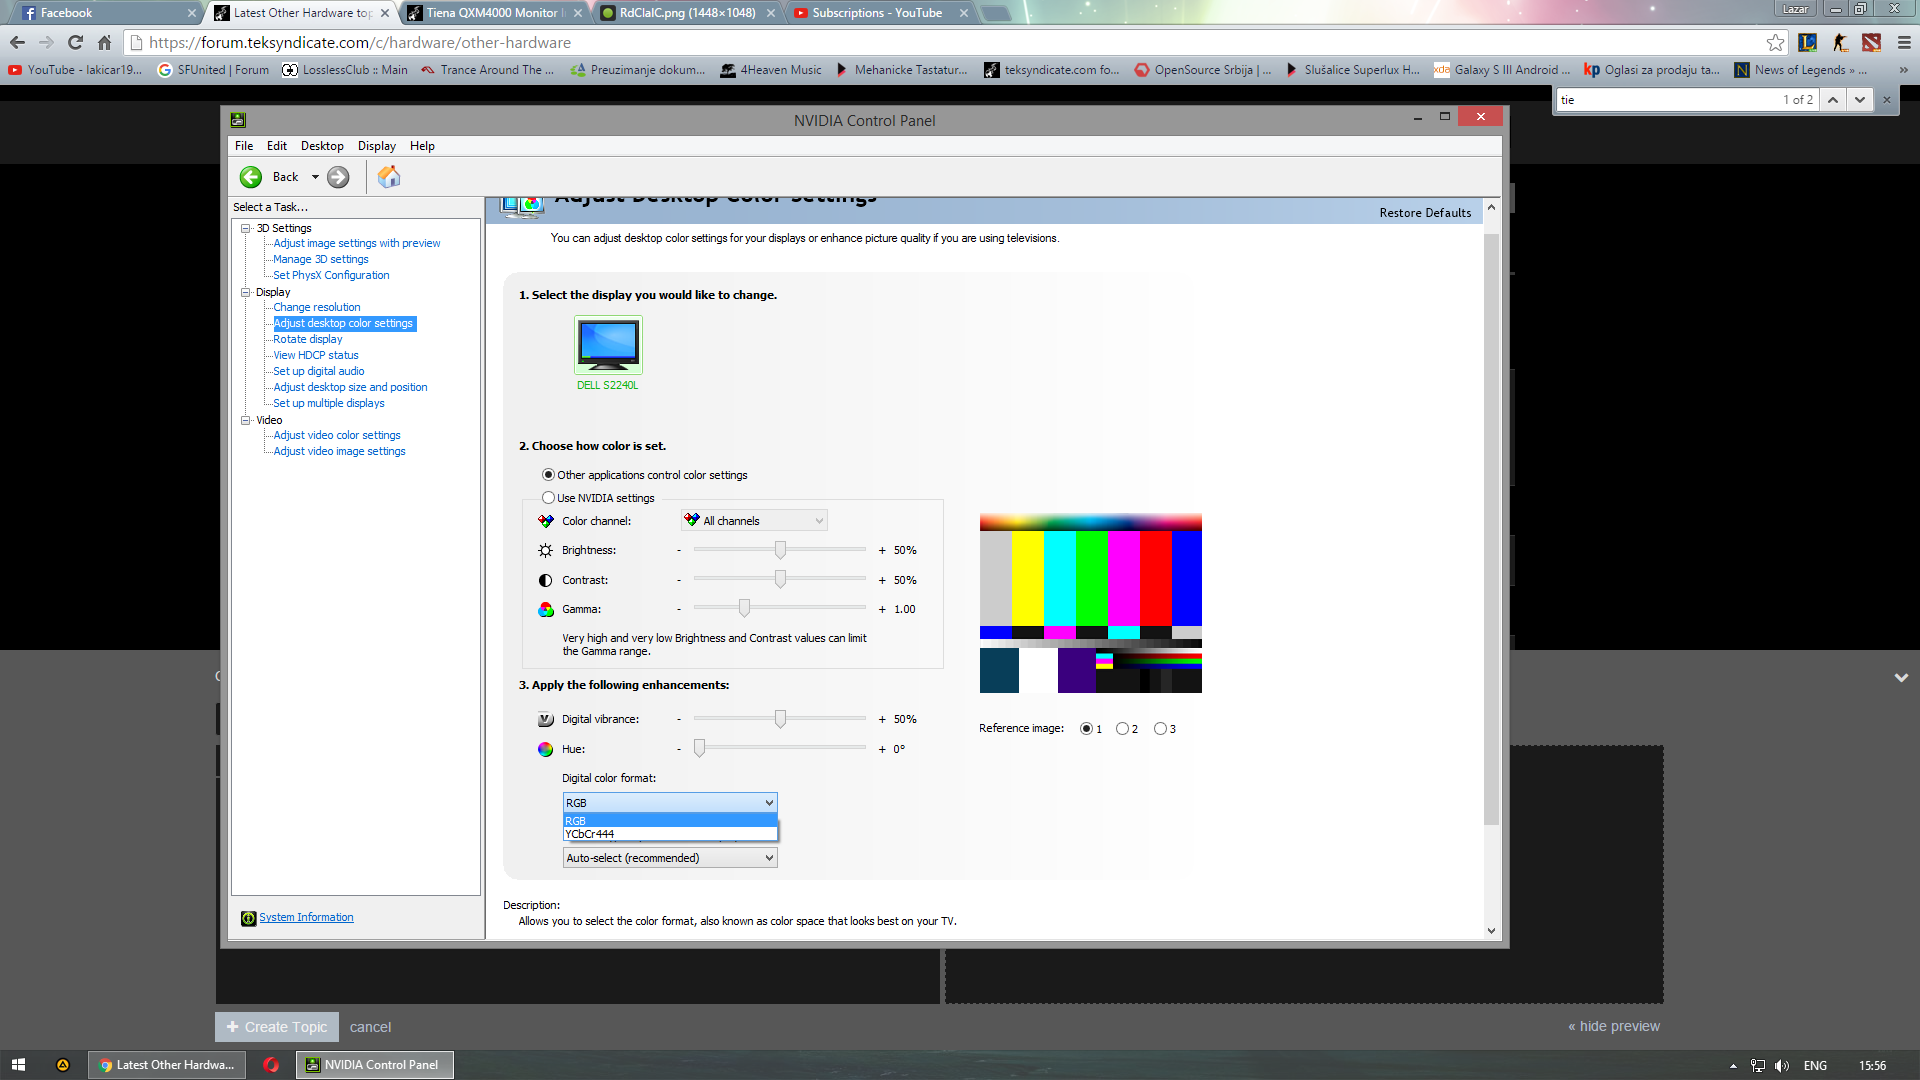
Task: Select the DELL S2240L monitor icon
Action: point(608,345)
